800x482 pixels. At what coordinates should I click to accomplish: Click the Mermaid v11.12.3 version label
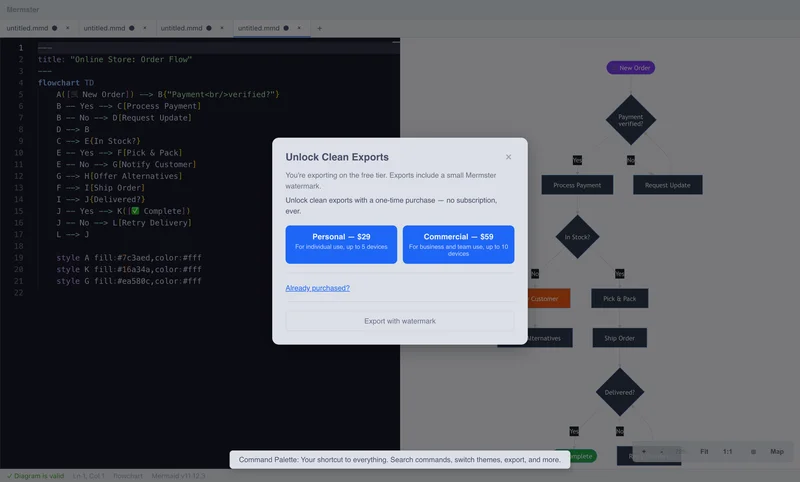[x=178, y=476]
